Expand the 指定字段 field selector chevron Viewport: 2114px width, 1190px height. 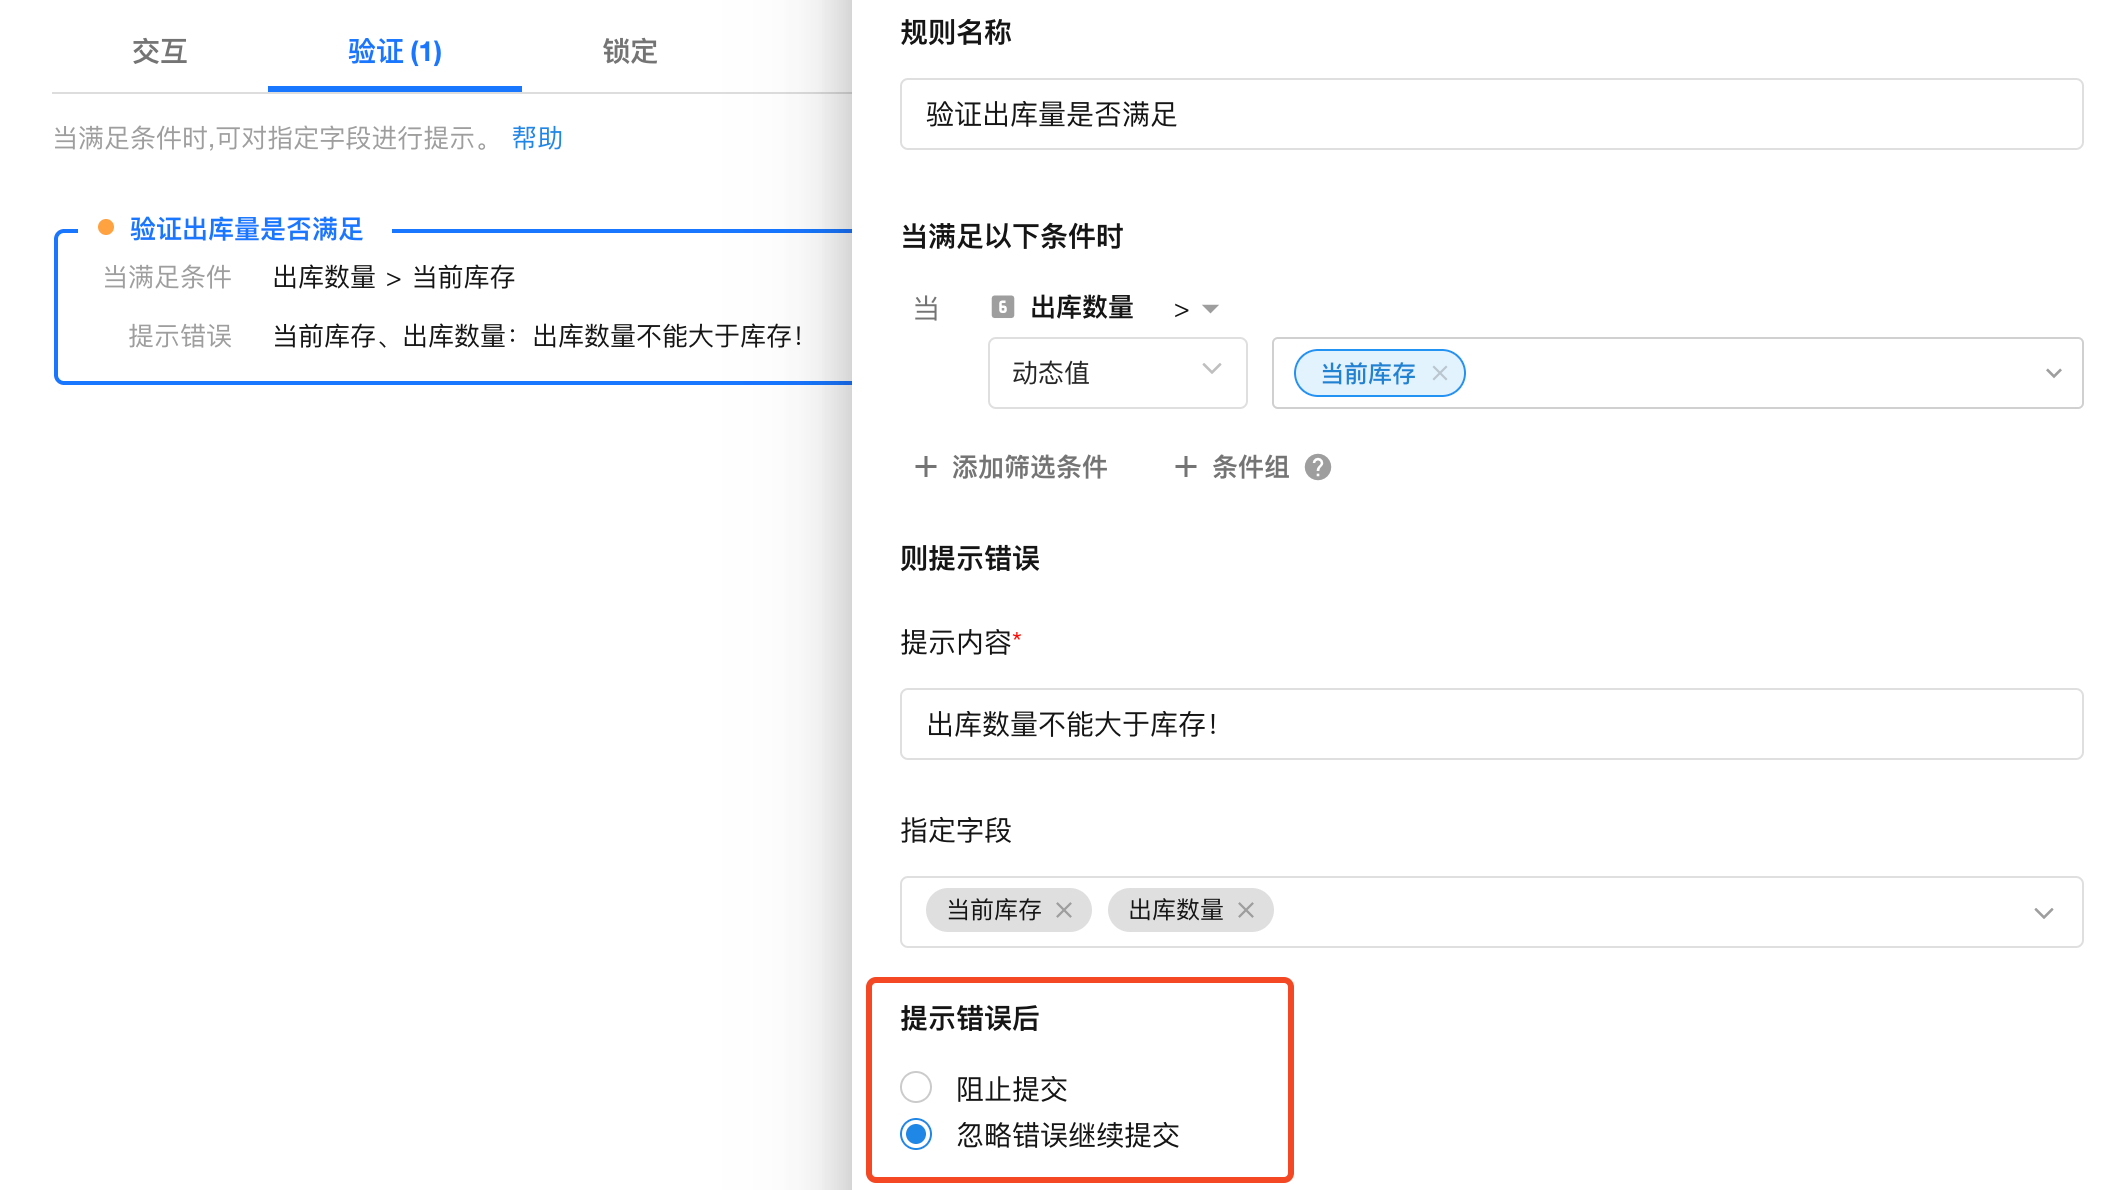2043,912
